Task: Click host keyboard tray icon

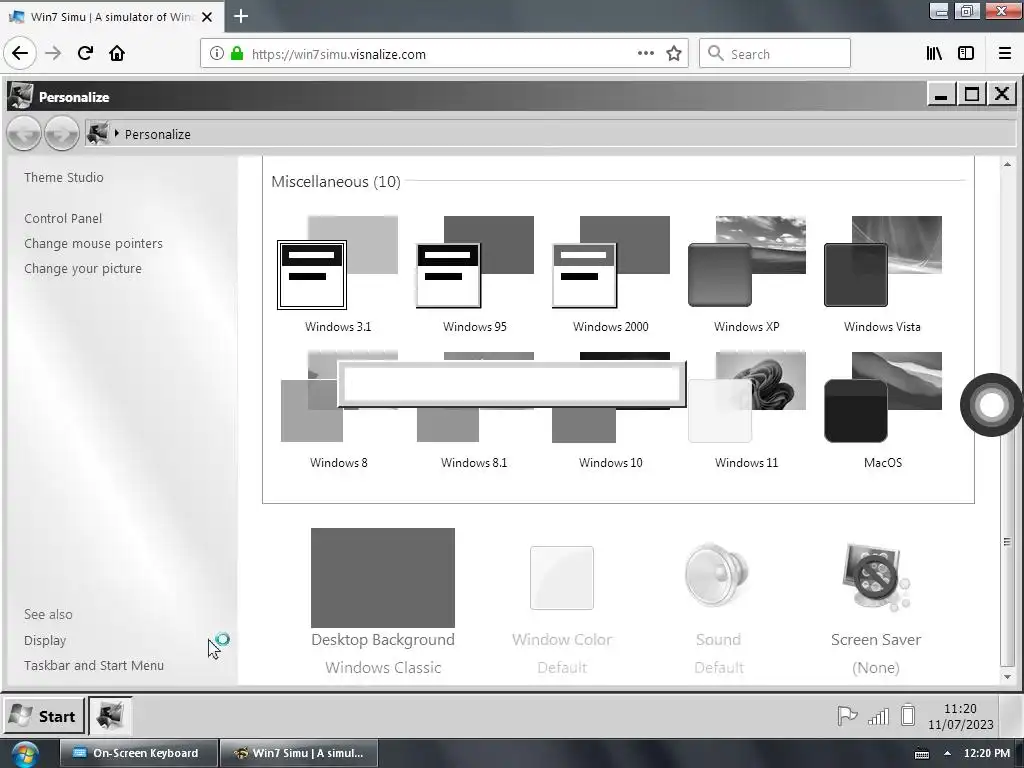Action: (921, 754)
